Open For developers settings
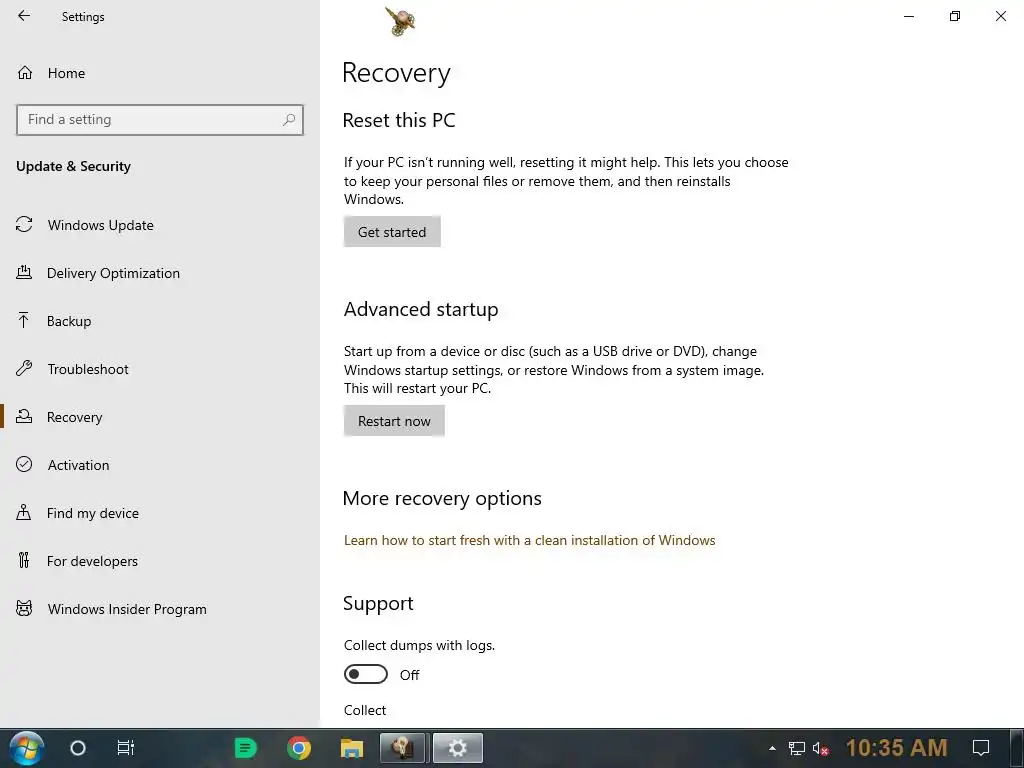 pyautogui.click(x=160, y=561)
